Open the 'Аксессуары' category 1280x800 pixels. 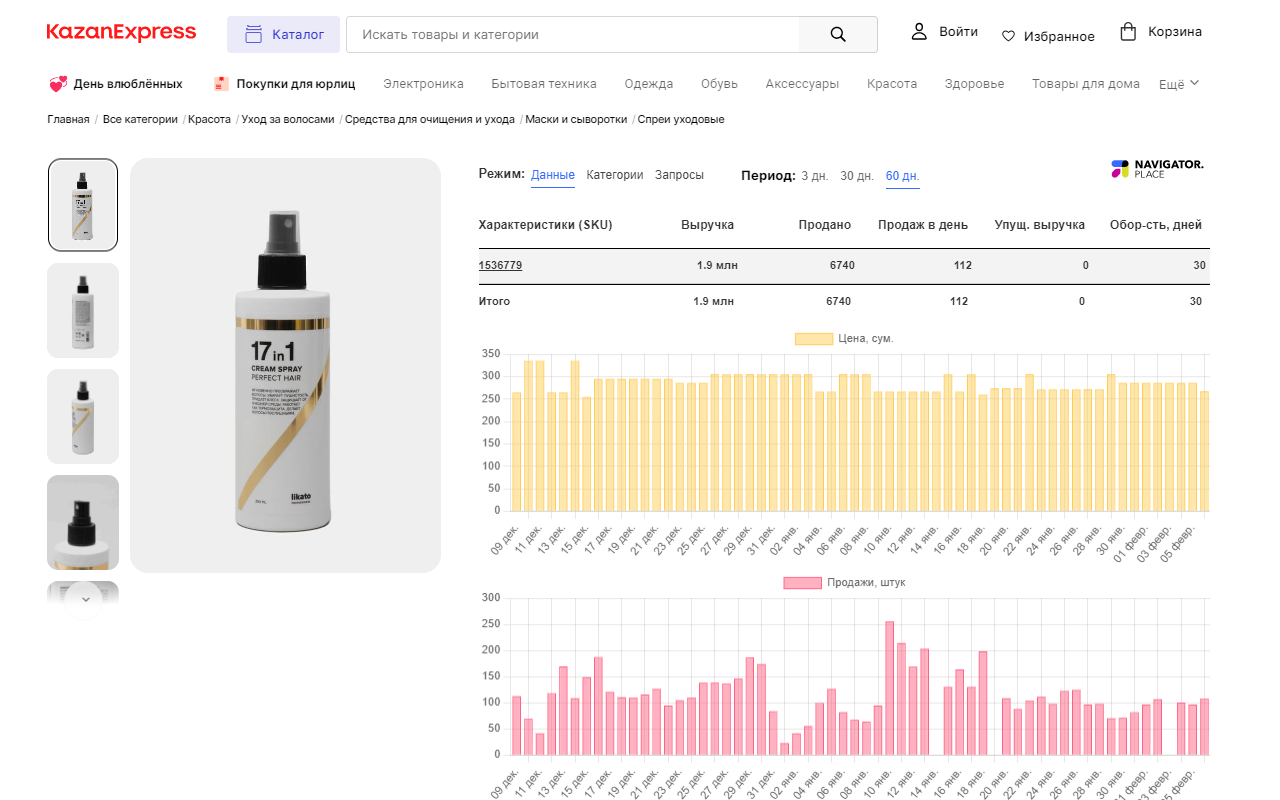[802, 84]
